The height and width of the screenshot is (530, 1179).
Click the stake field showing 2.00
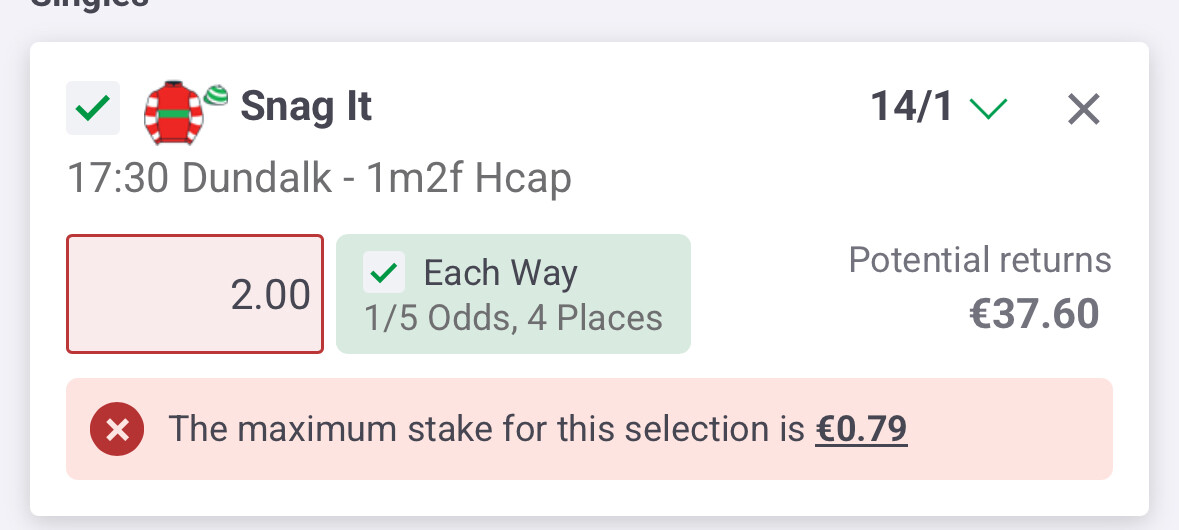pyautogui.click(x=195, y=294)
